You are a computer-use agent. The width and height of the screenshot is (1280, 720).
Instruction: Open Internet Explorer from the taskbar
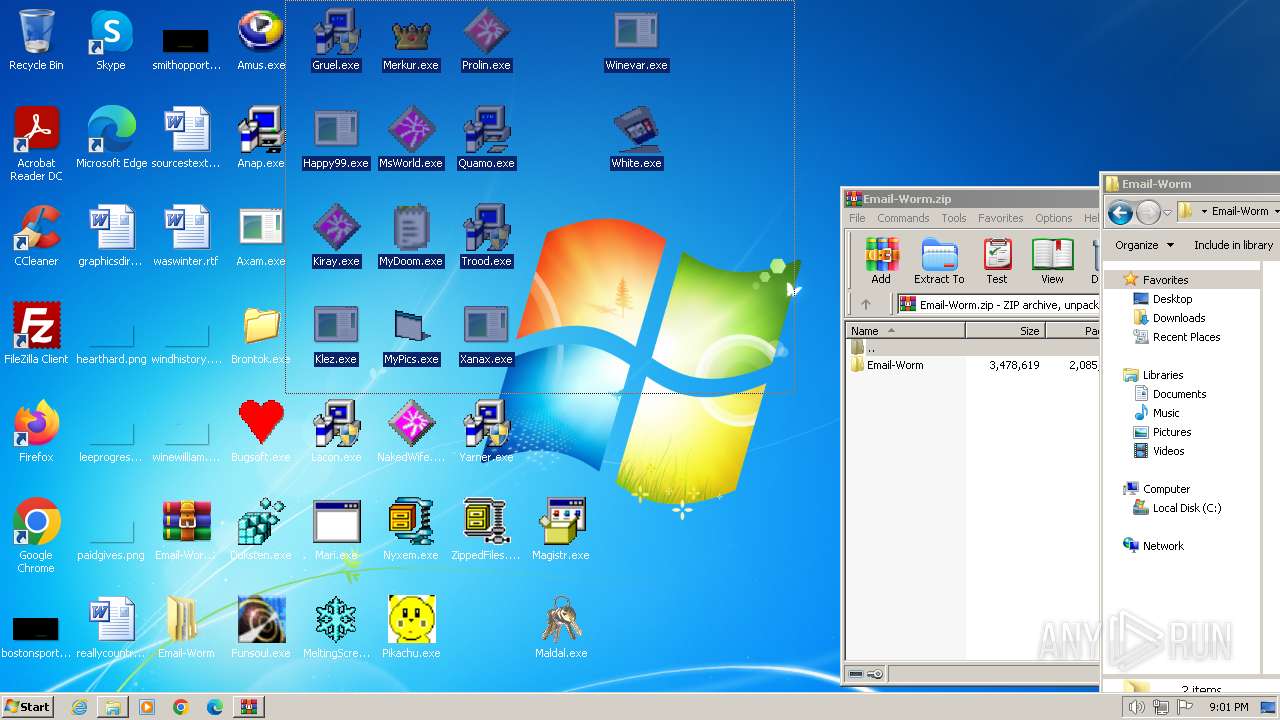point(79,707)
